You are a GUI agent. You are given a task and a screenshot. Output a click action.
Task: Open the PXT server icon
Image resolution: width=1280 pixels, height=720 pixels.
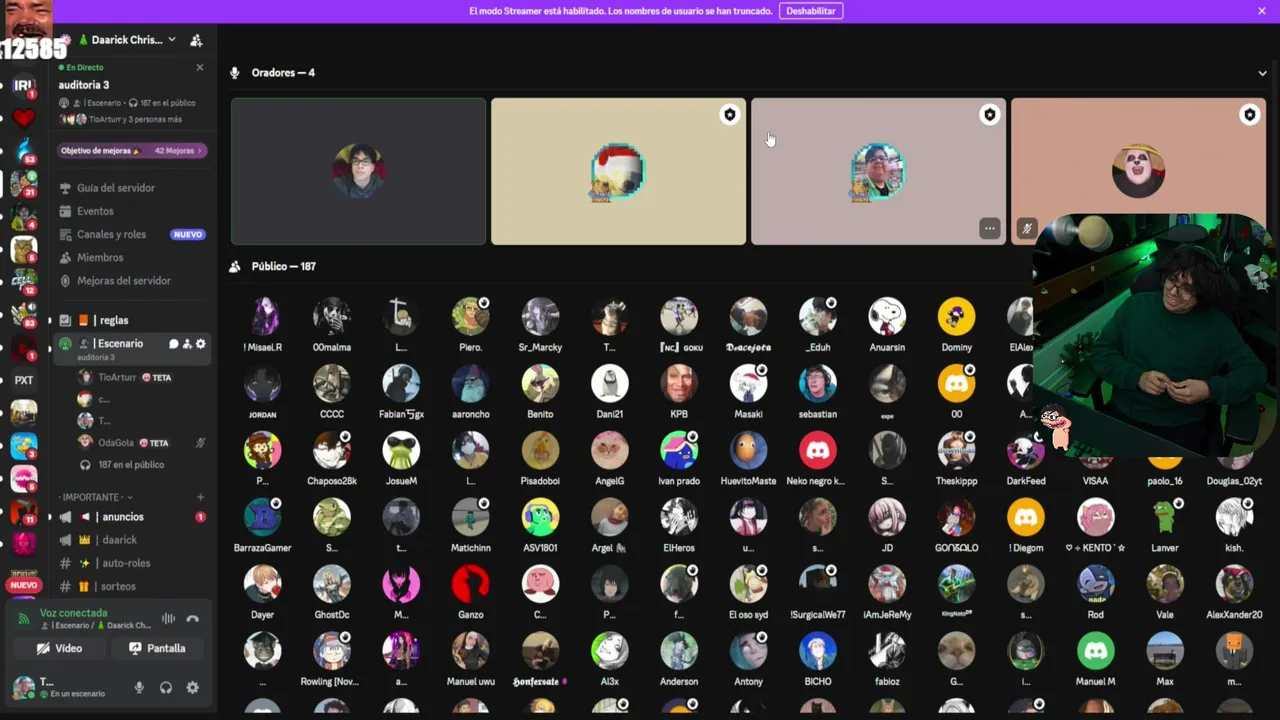click(23, 380)
